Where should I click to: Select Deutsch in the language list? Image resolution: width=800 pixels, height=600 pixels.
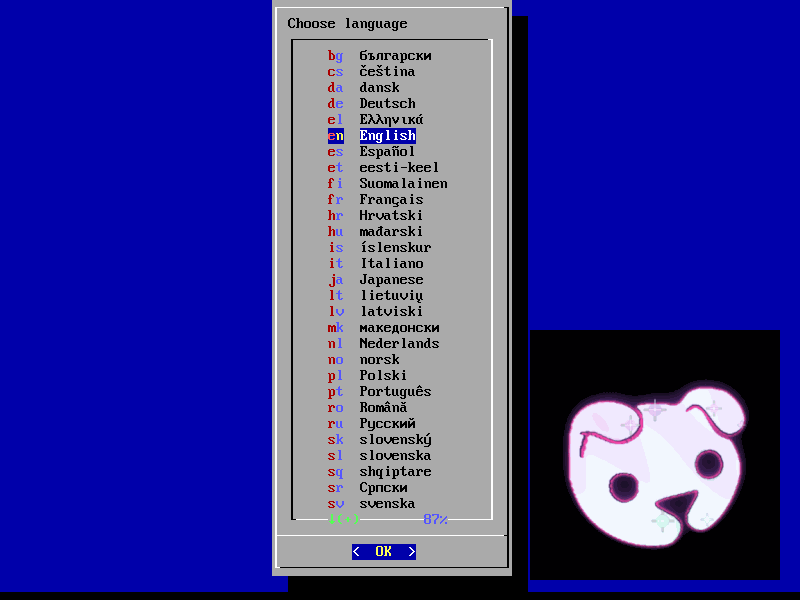[371, 104]
